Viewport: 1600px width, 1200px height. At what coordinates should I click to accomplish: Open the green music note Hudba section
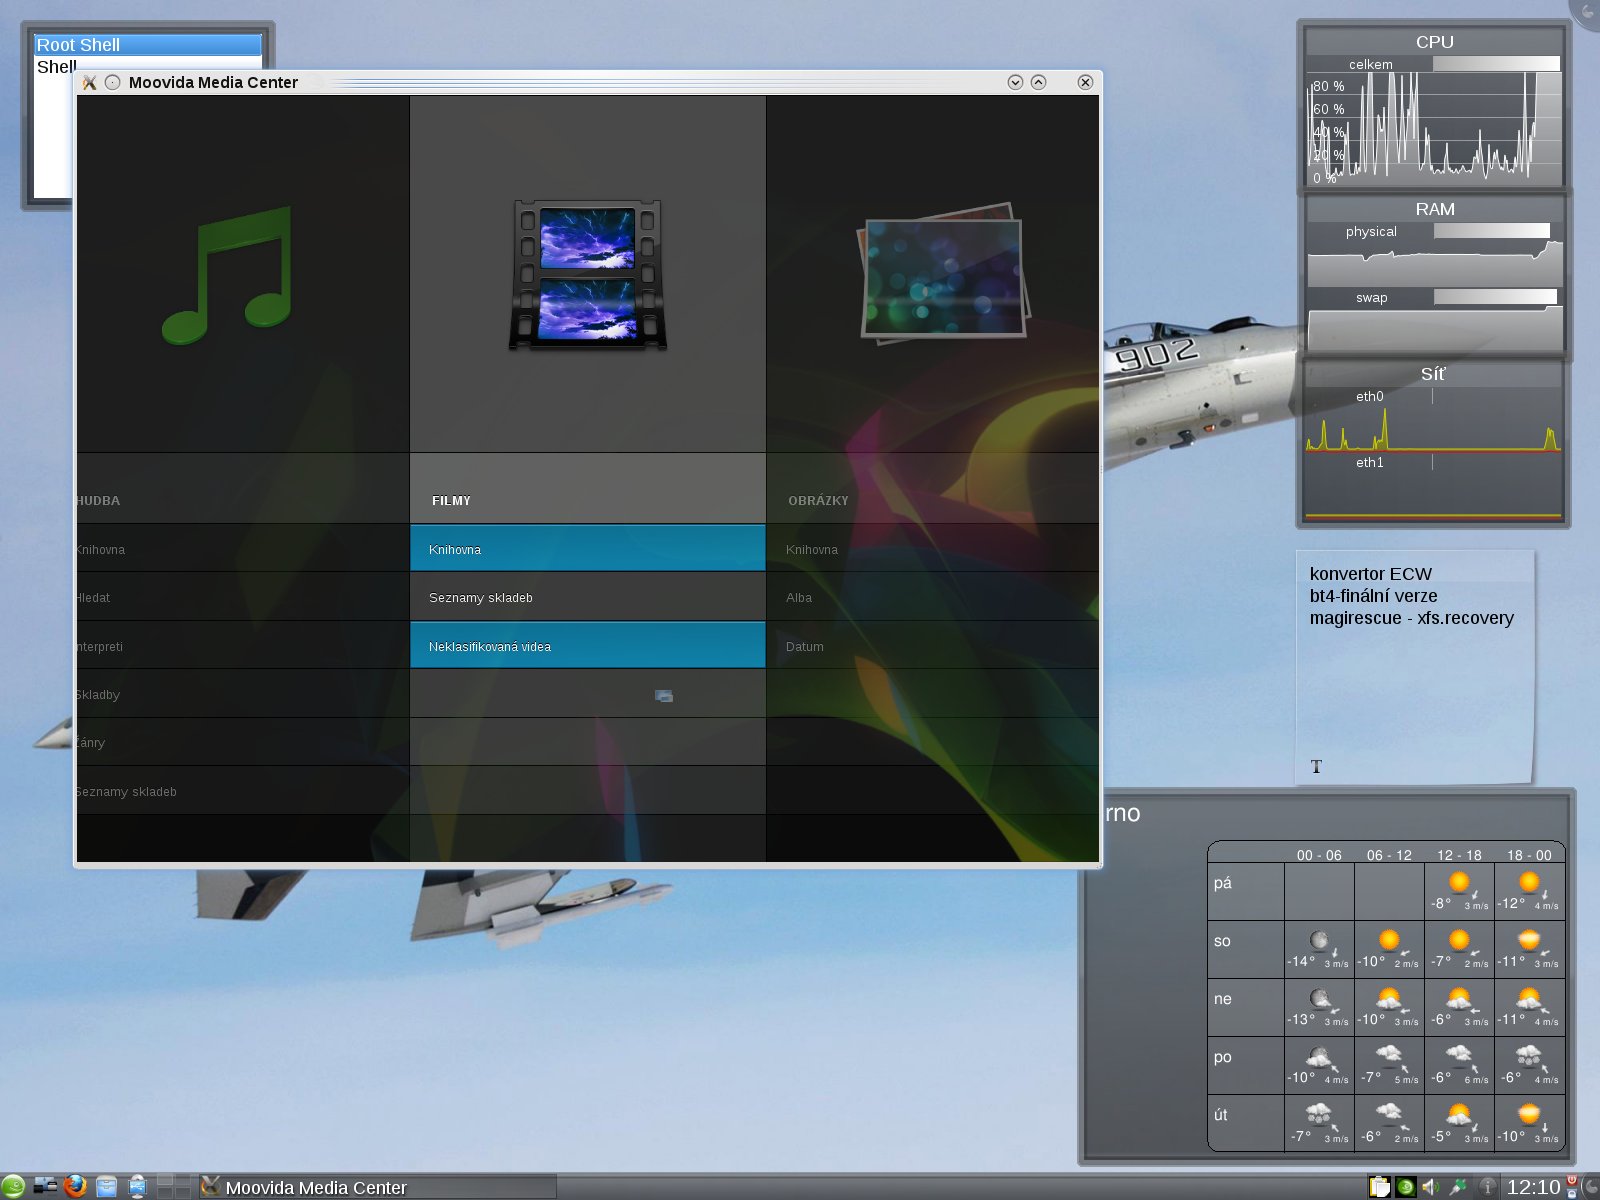tap(228, 275)
